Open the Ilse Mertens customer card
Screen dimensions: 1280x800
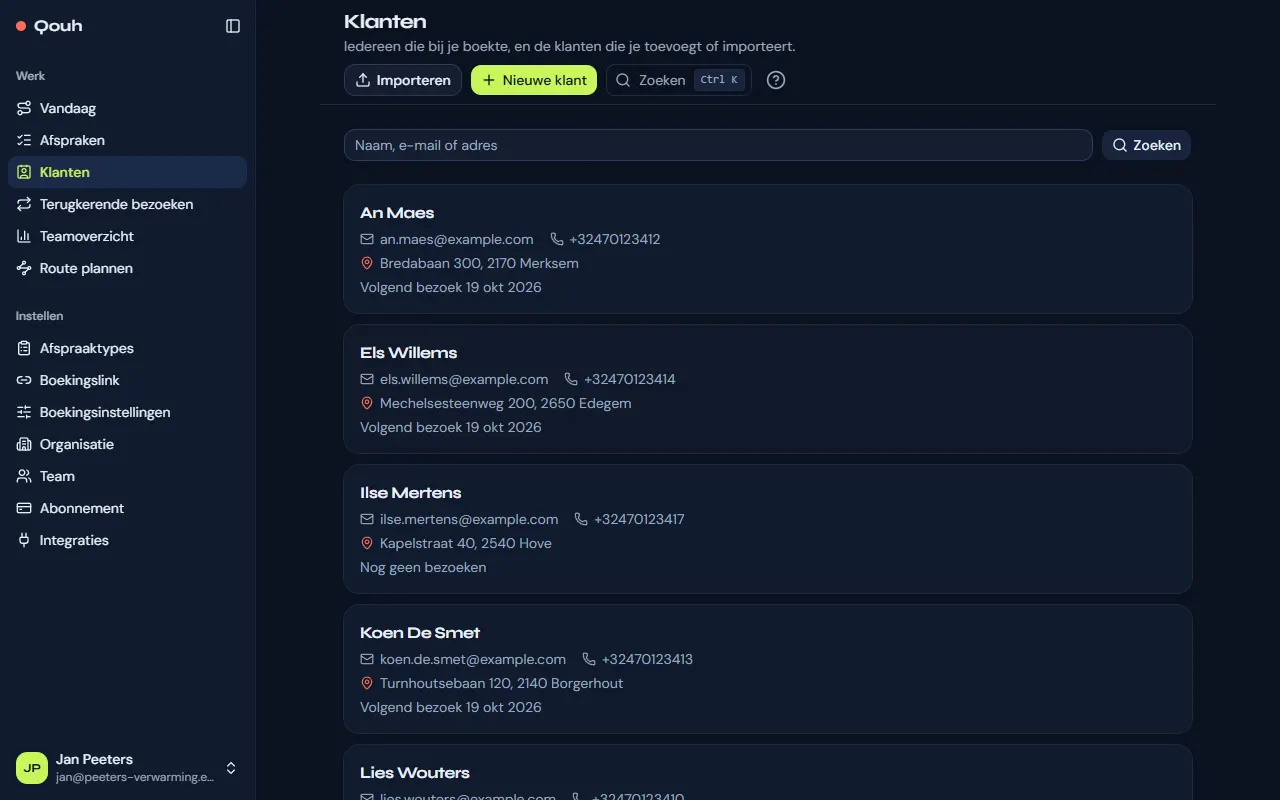(x=768, y=529)
